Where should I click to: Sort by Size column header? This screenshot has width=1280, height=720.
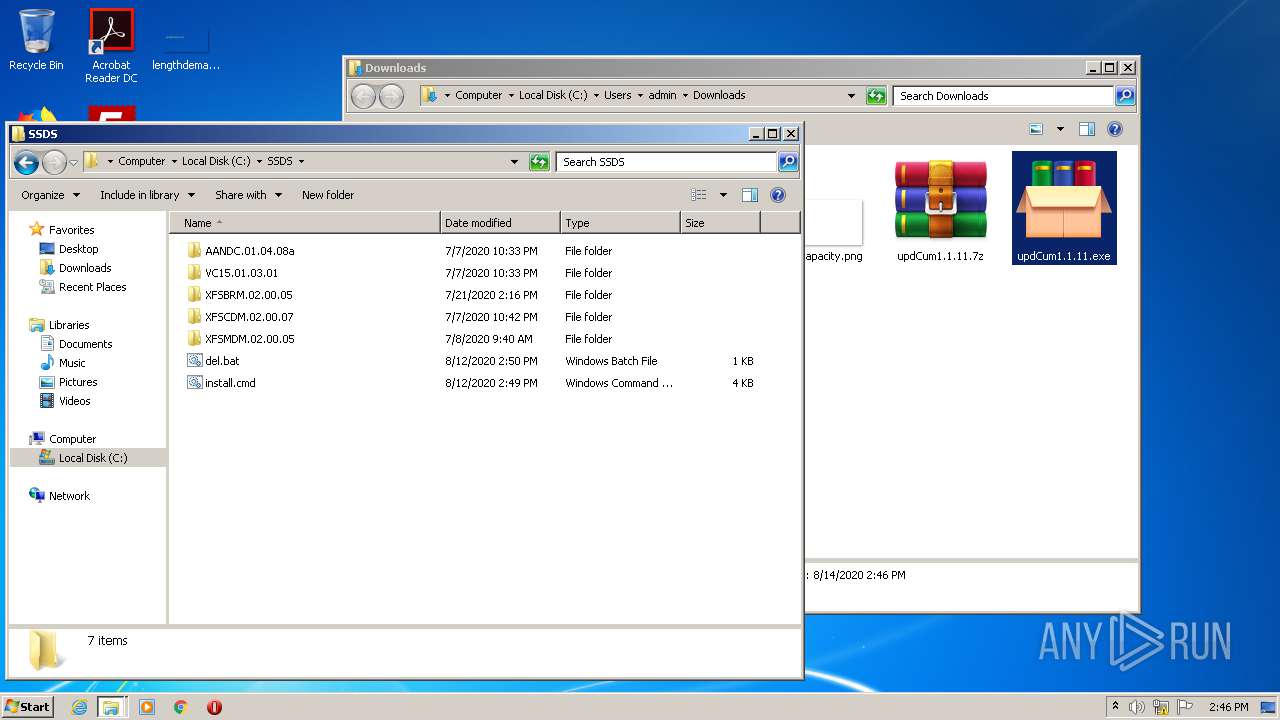(x=720, y=223)
